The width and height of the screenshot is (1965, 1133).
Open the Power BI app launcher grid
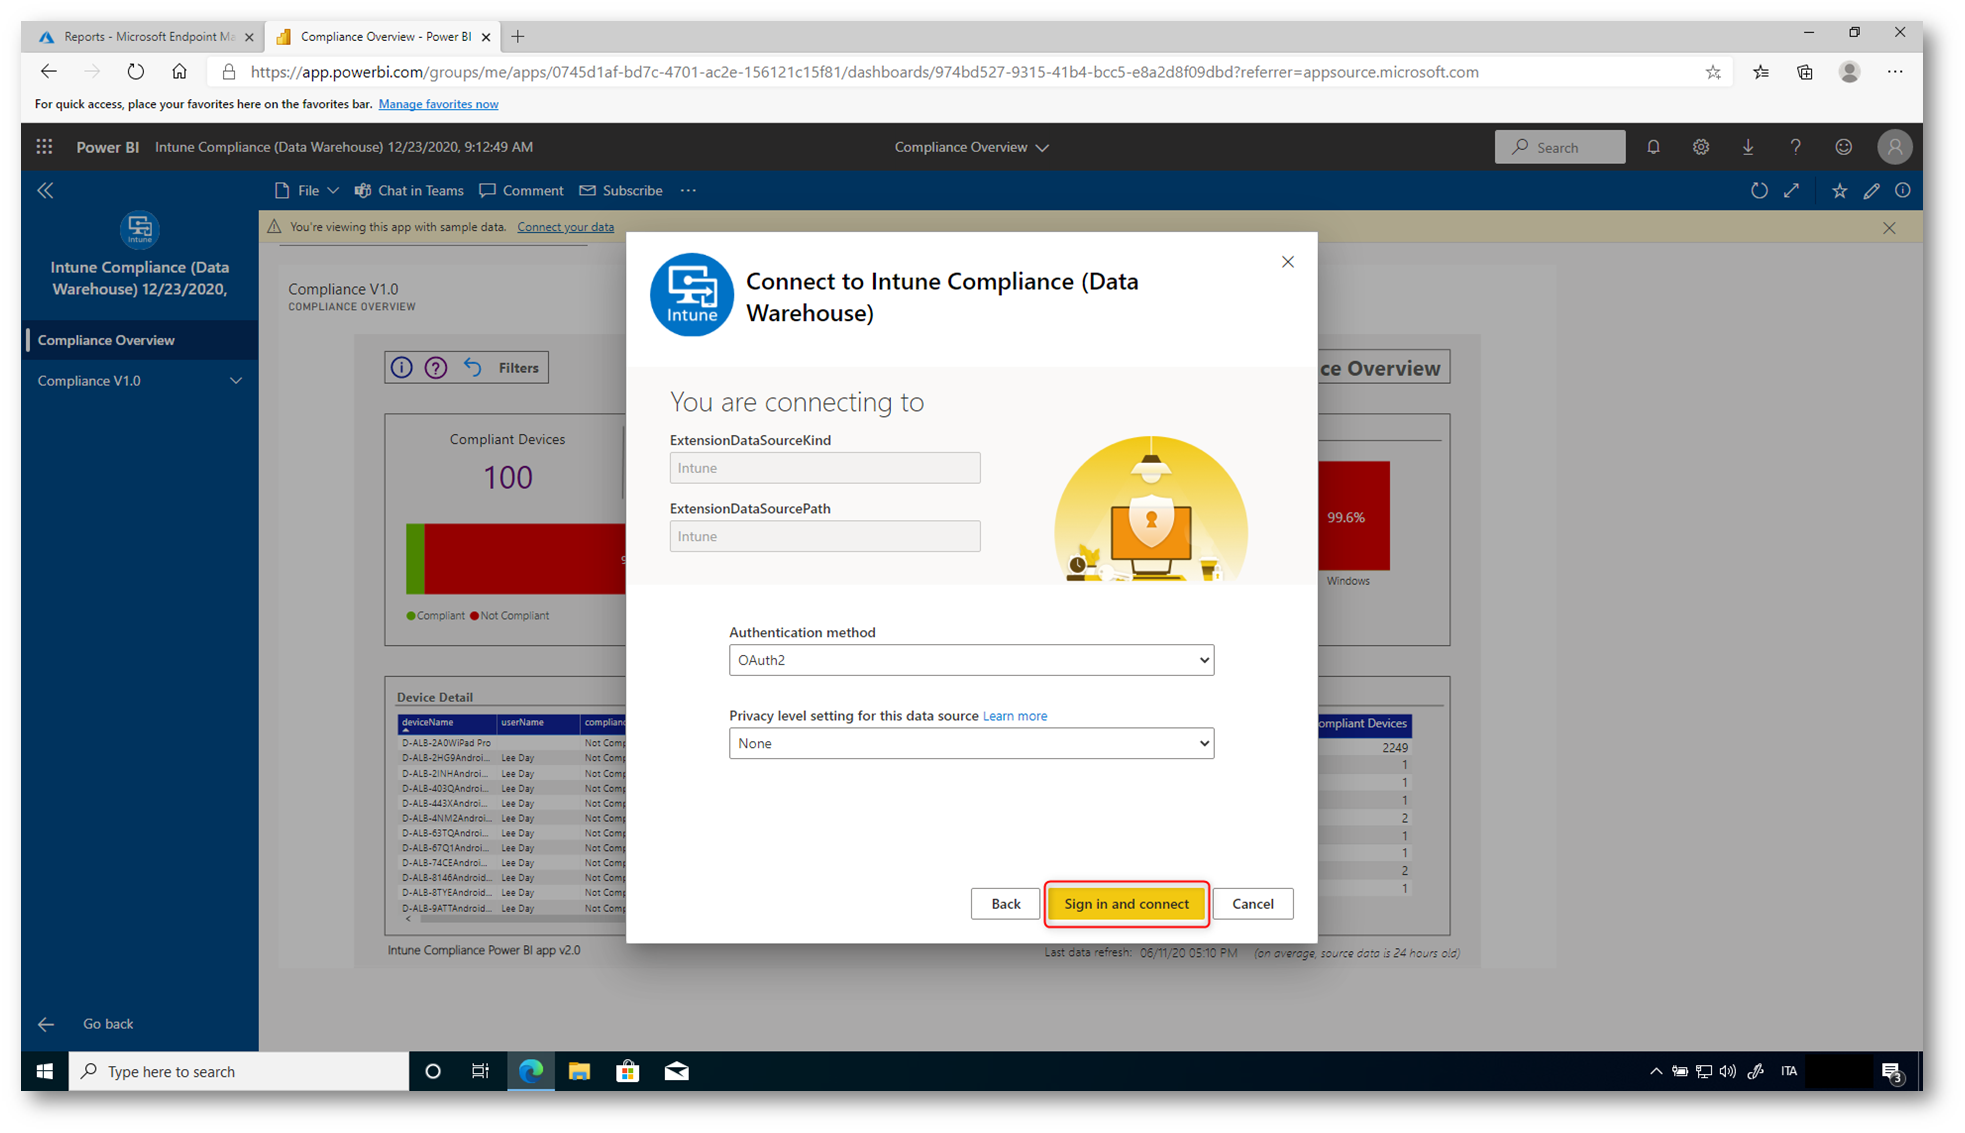pos(44,147)
